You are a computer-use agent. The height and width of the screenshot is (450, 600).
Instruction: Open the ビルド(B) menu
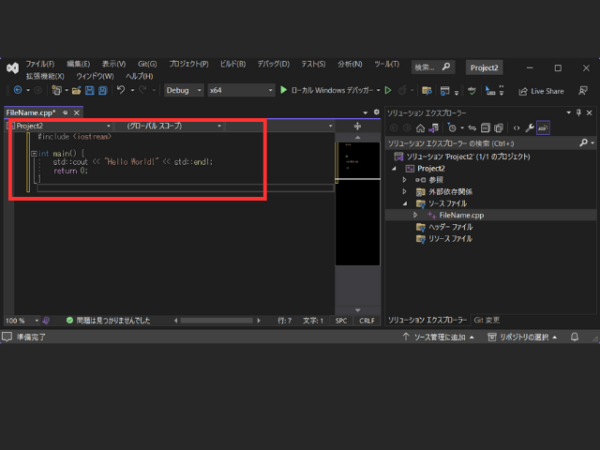tap(233, 64)
